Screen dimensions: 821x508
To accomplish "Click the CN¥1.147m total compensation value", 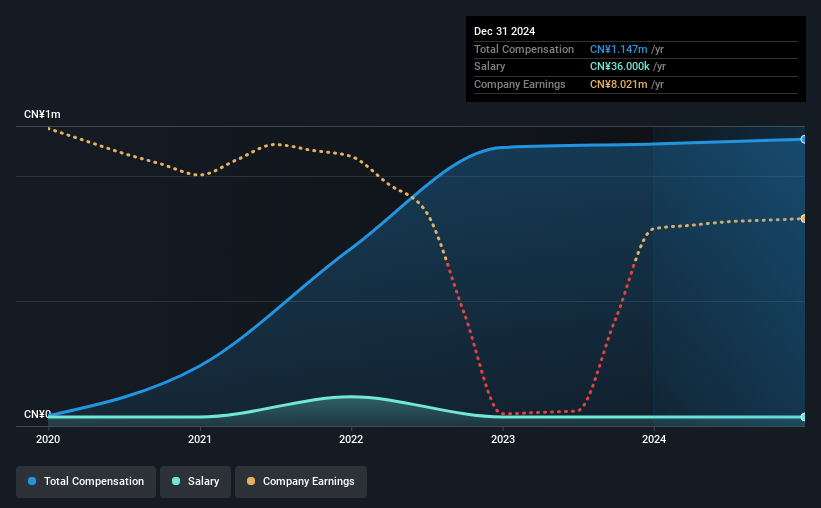I will coord(618,49).
